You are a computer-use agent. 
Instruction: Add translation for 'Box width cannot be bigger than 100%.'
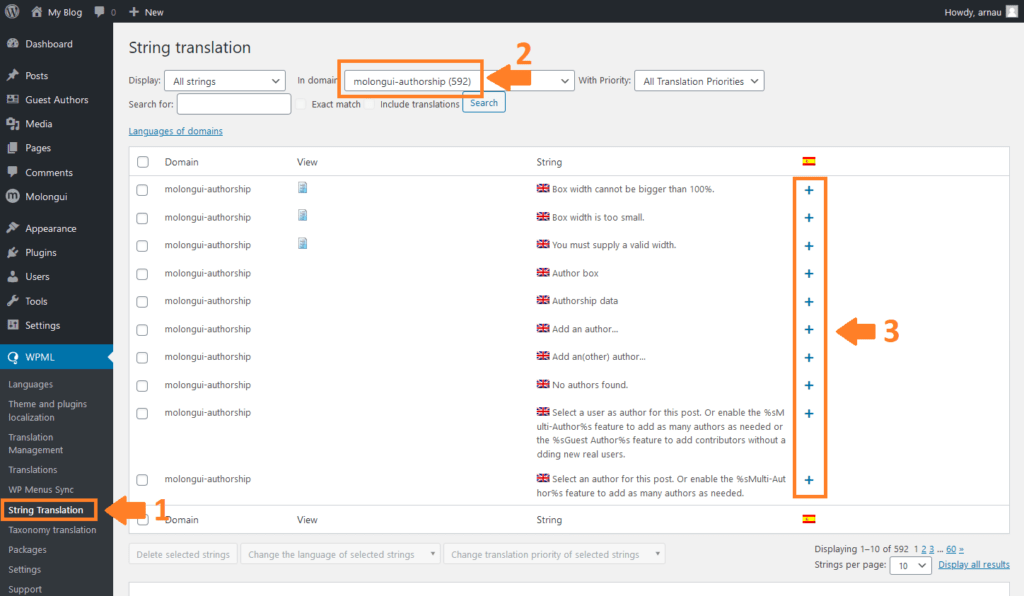(x=808, y=190)
